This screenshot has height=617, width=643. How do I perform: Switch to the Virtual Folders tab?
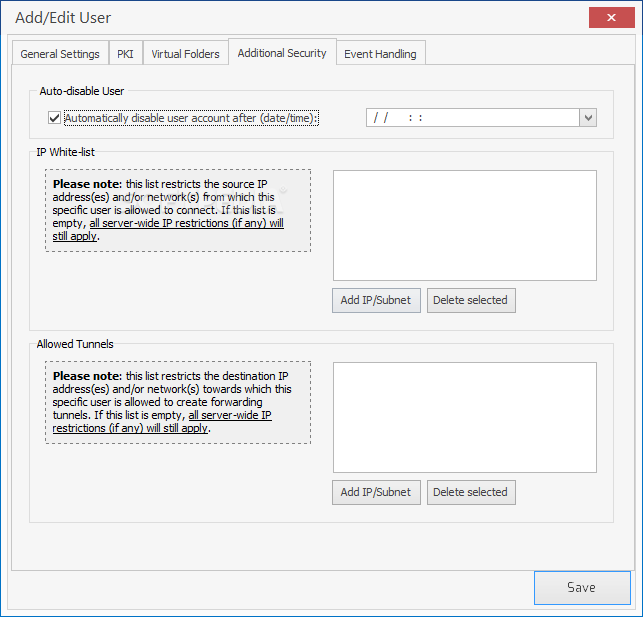tap(185, 54)
